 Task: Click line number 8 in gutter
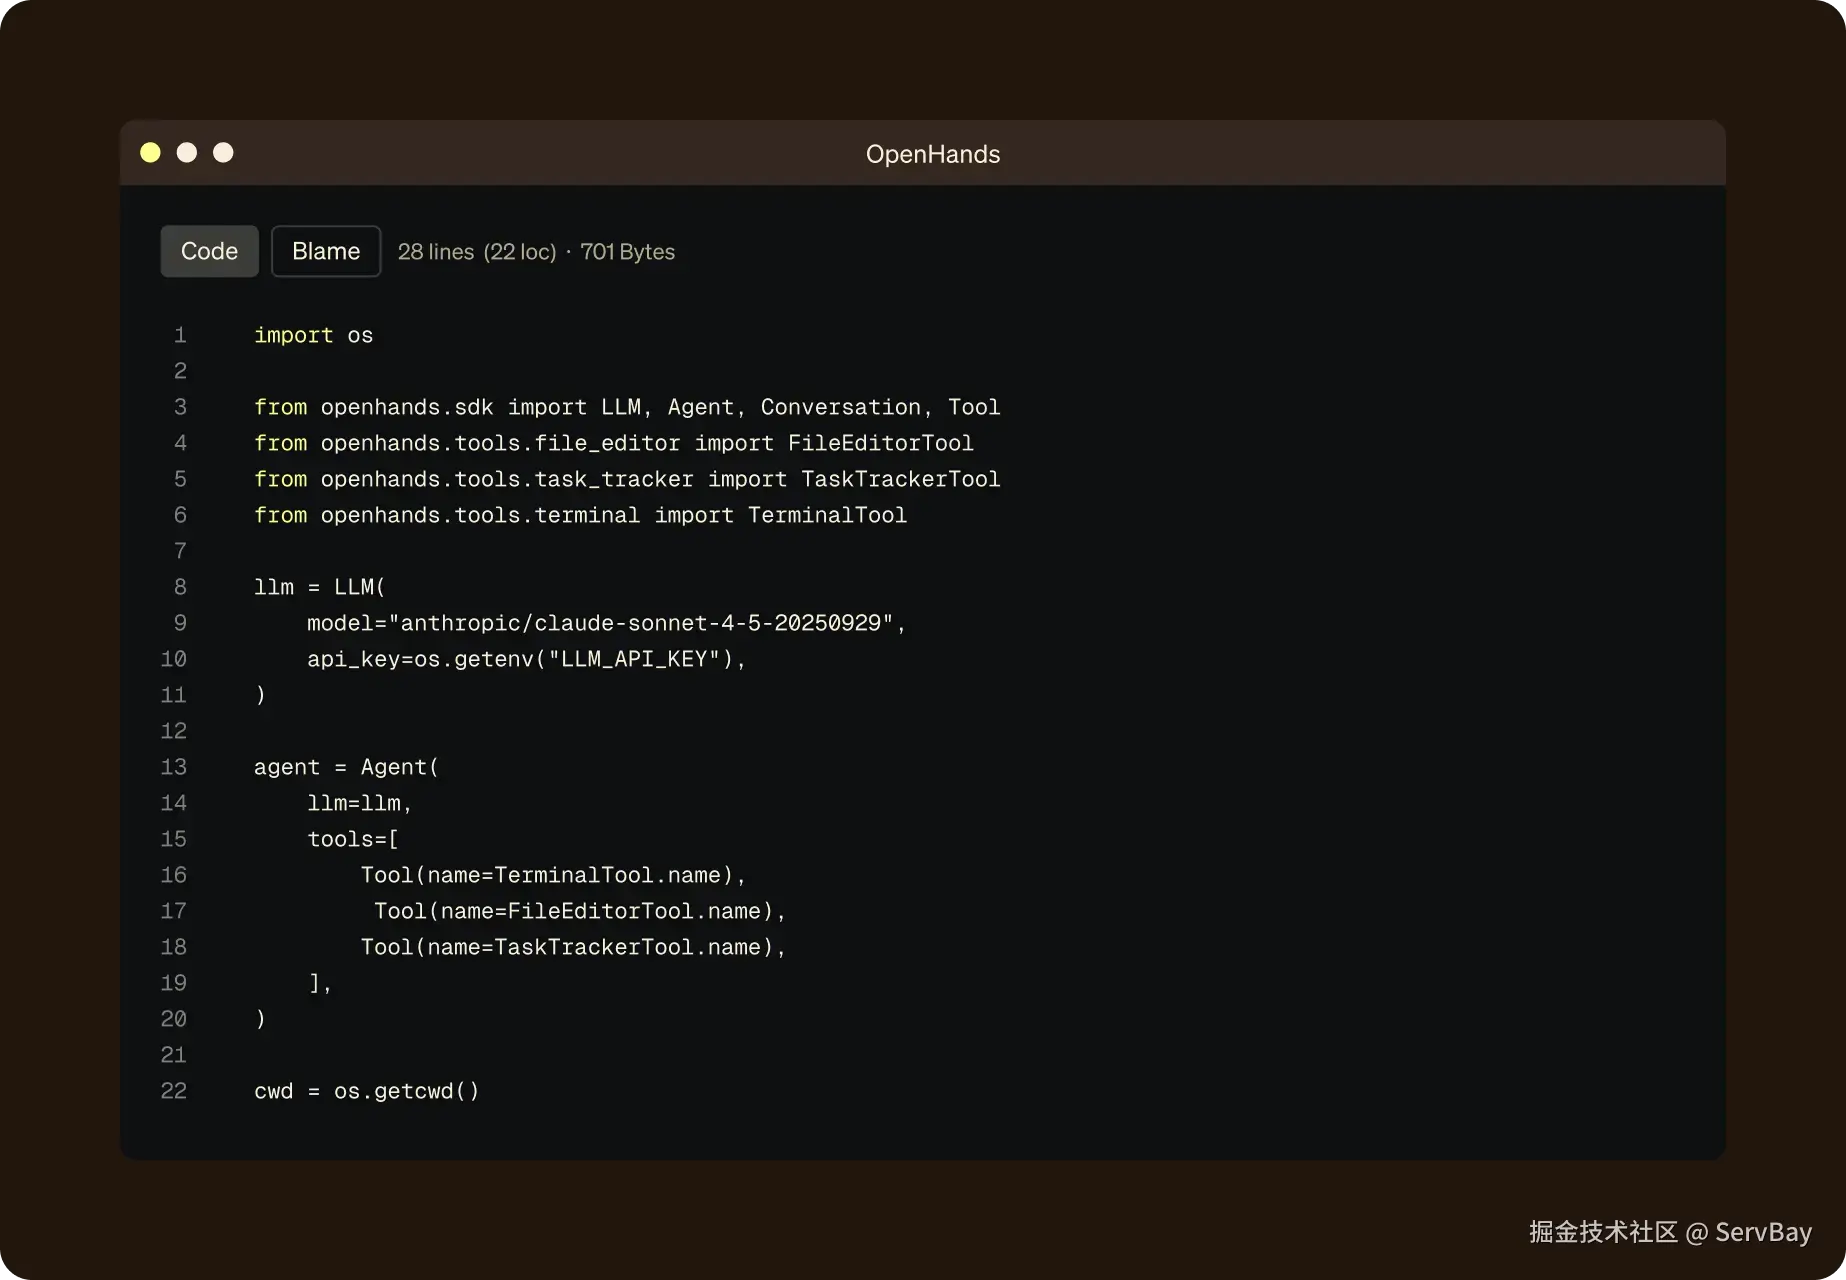(x=180, y=587)
